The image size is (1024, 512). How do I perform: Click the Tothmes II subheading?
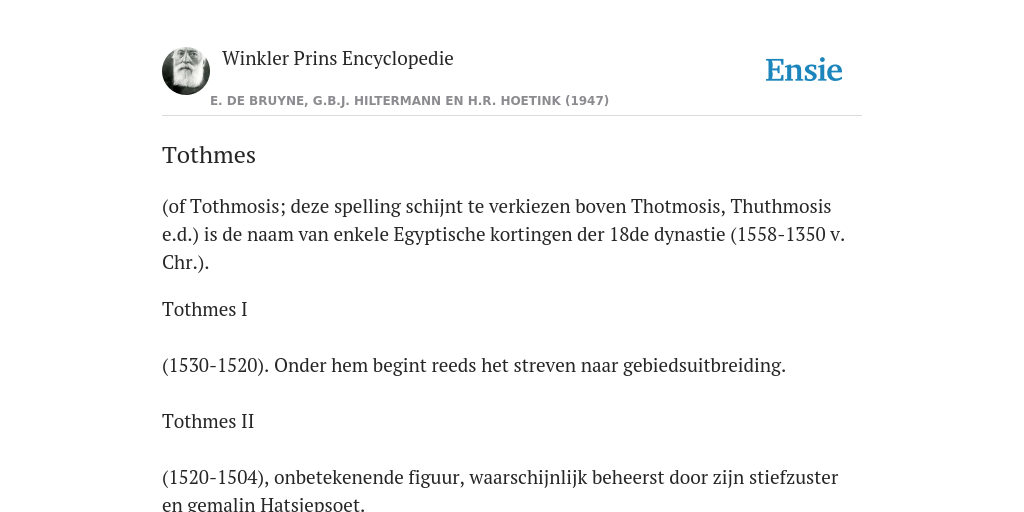tap(208, 421)
